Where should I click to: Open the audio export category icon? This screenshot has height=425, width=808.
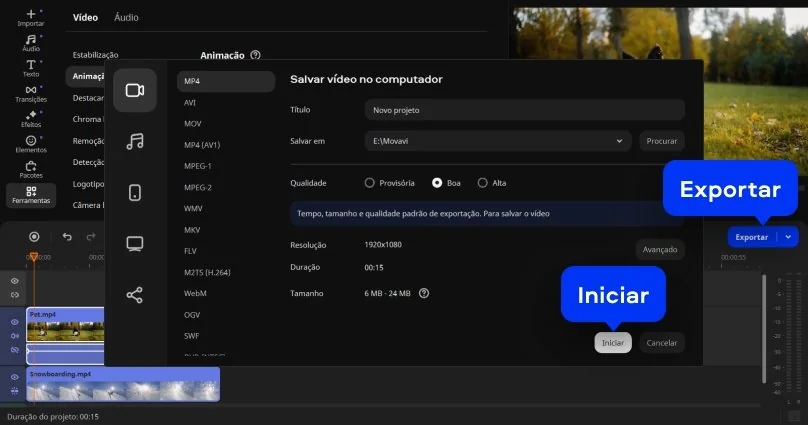[x=135, y=141]
